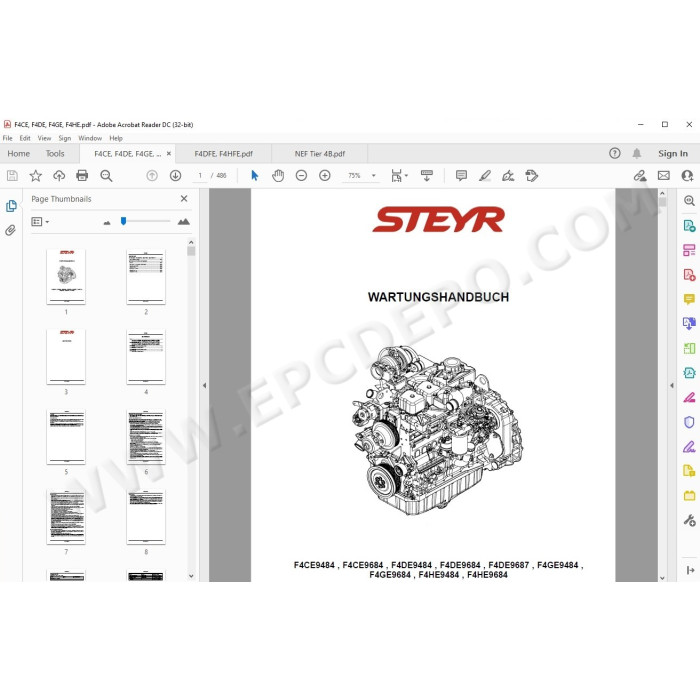Screen dimensions: 700x700
Task: Select page 1 thumbnail
Action: (66, 277)
